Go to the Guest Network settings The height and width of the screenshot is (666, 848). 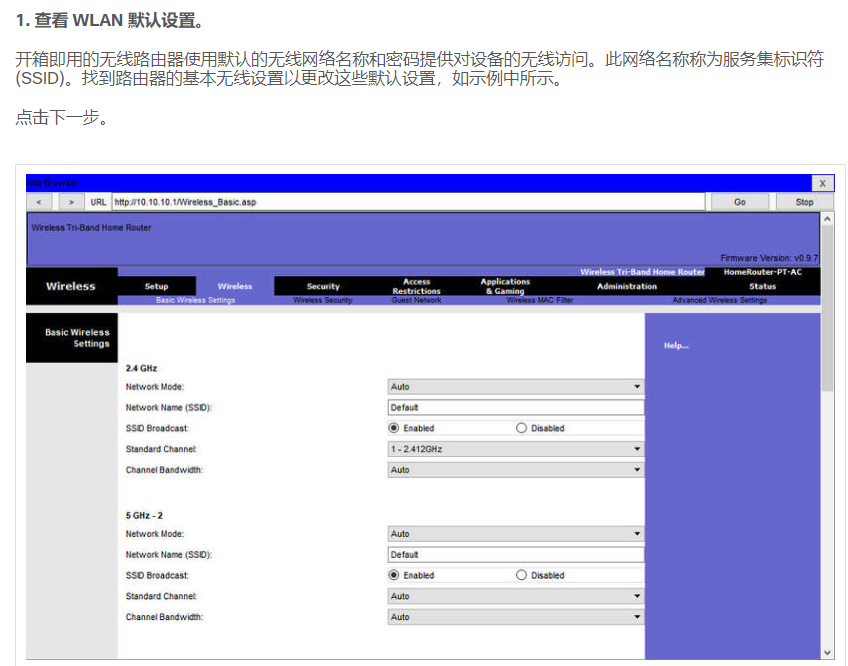click(x=417, y=298)
